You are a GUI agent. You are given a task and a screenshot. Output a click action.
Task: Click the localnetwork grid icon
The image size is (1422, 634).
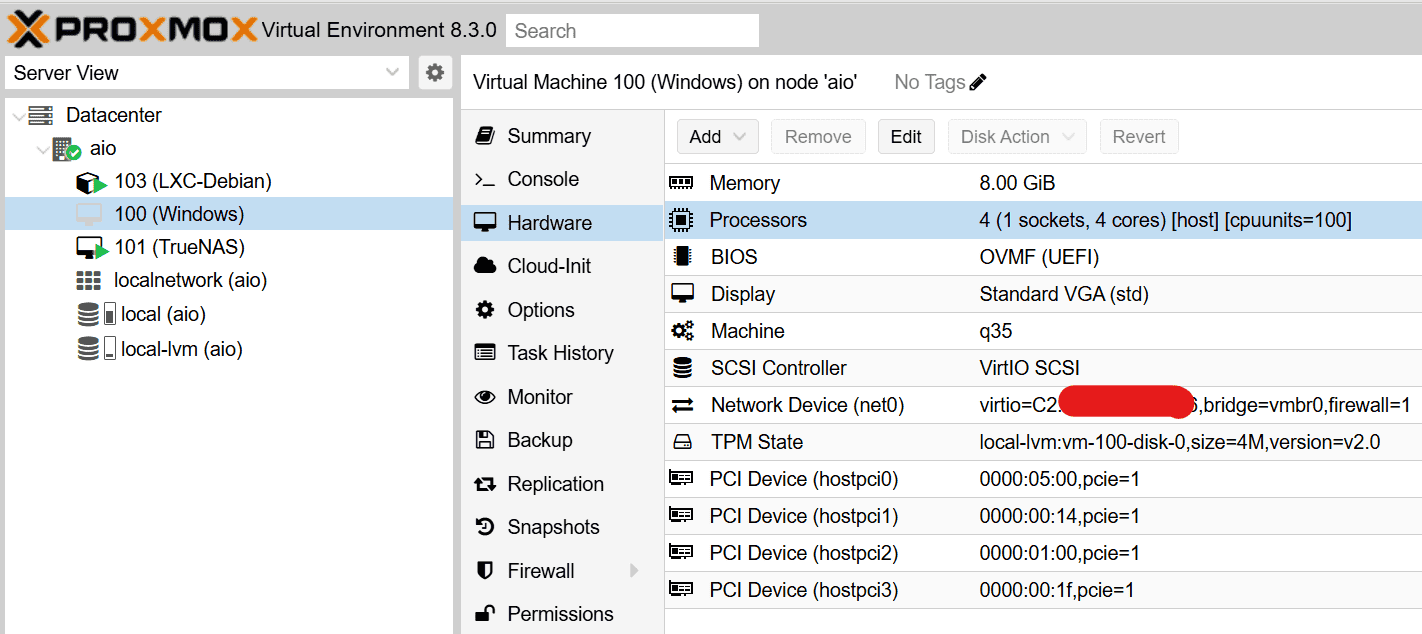click(89, 281)
